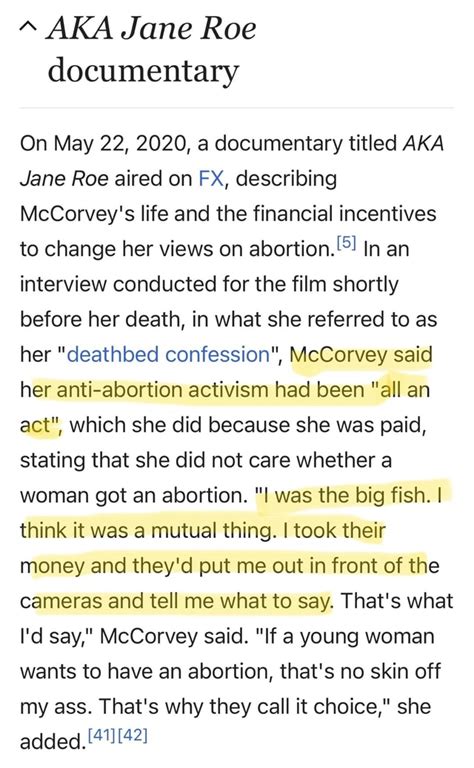This screenshot has height=768, width=474.
Task: Click the word 'documentary' in the heading
Action: [143, 71]
